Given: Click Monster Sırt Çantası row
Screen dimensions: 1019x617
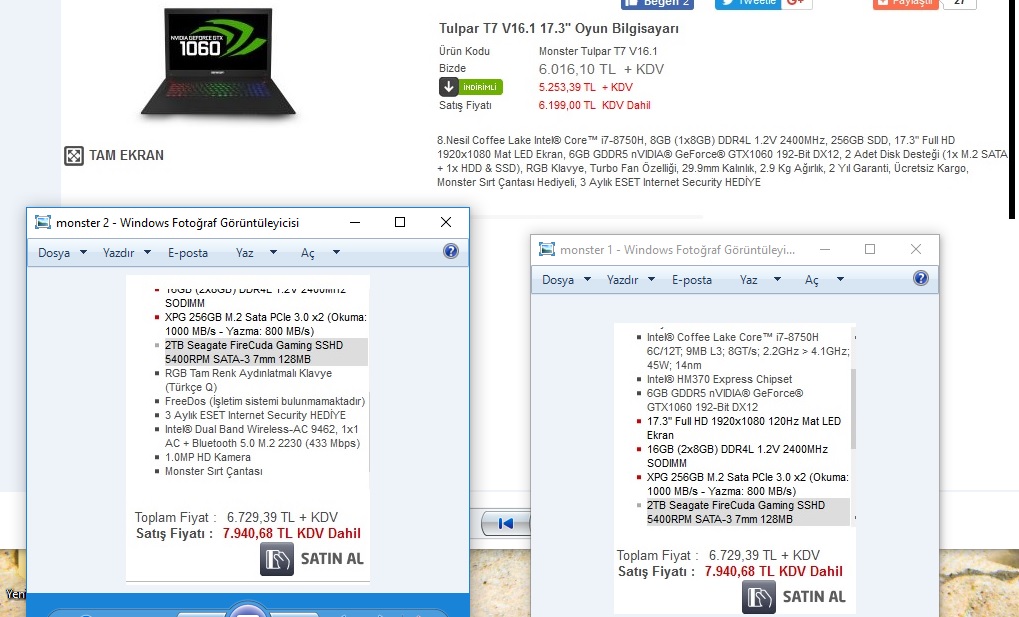Looking at the screenshot, I should click(209, 471).
